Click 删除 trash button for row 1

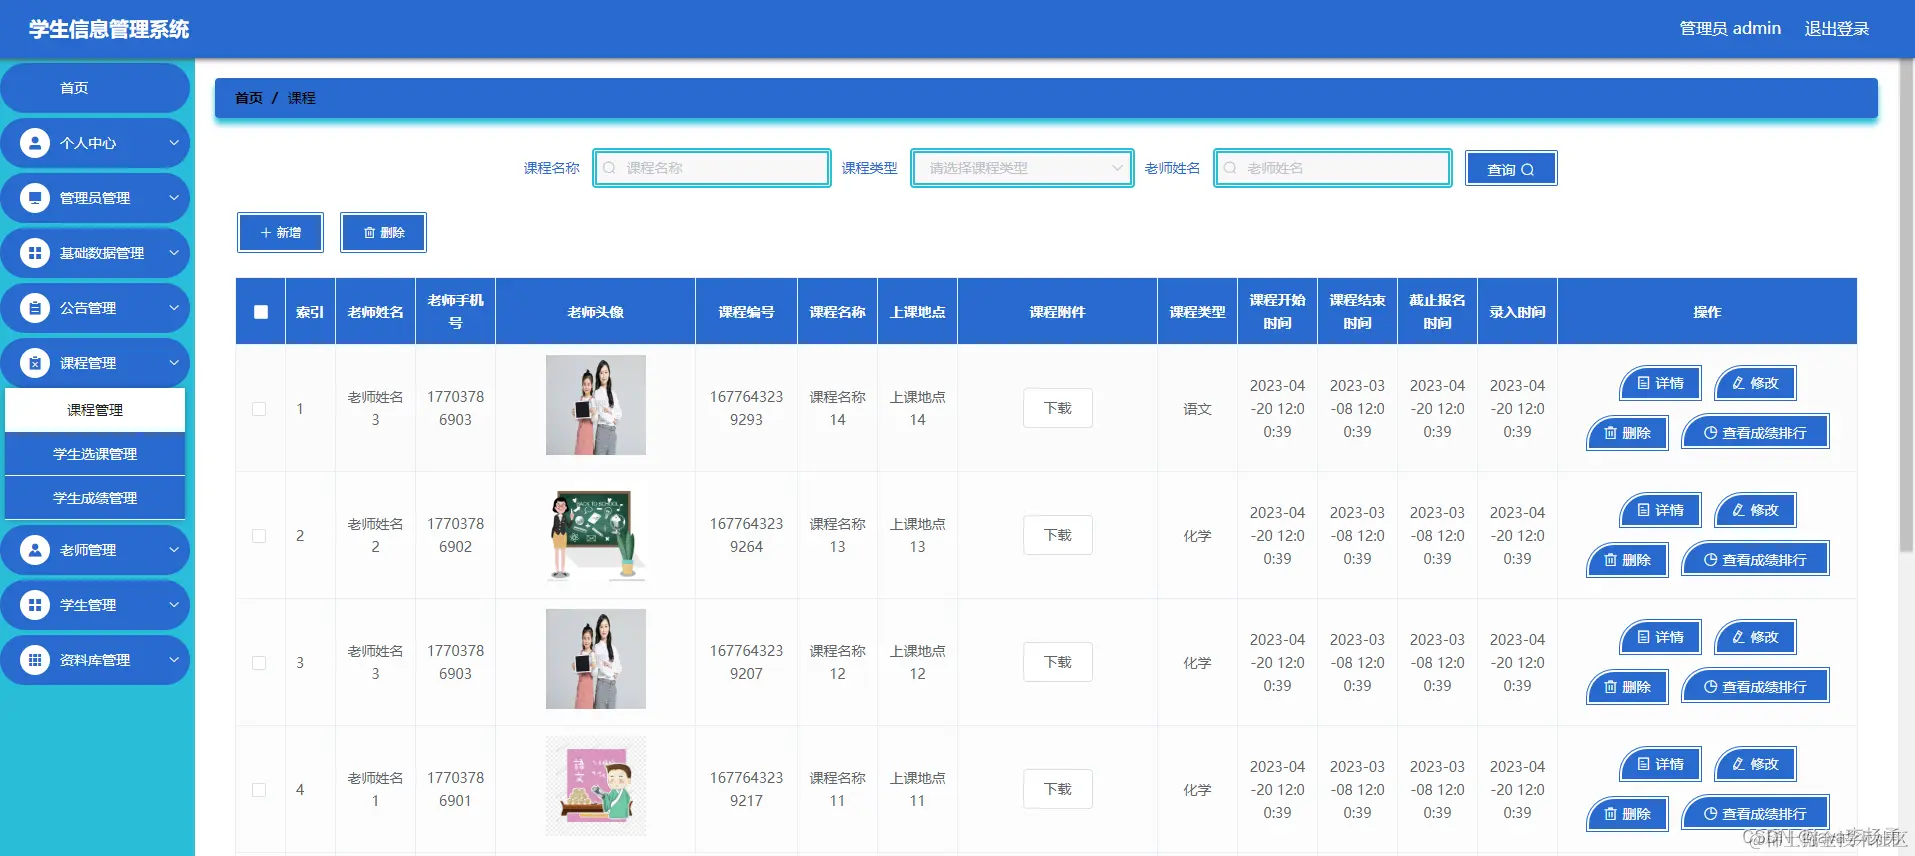pyautogui.click(x=1628, y=433)
